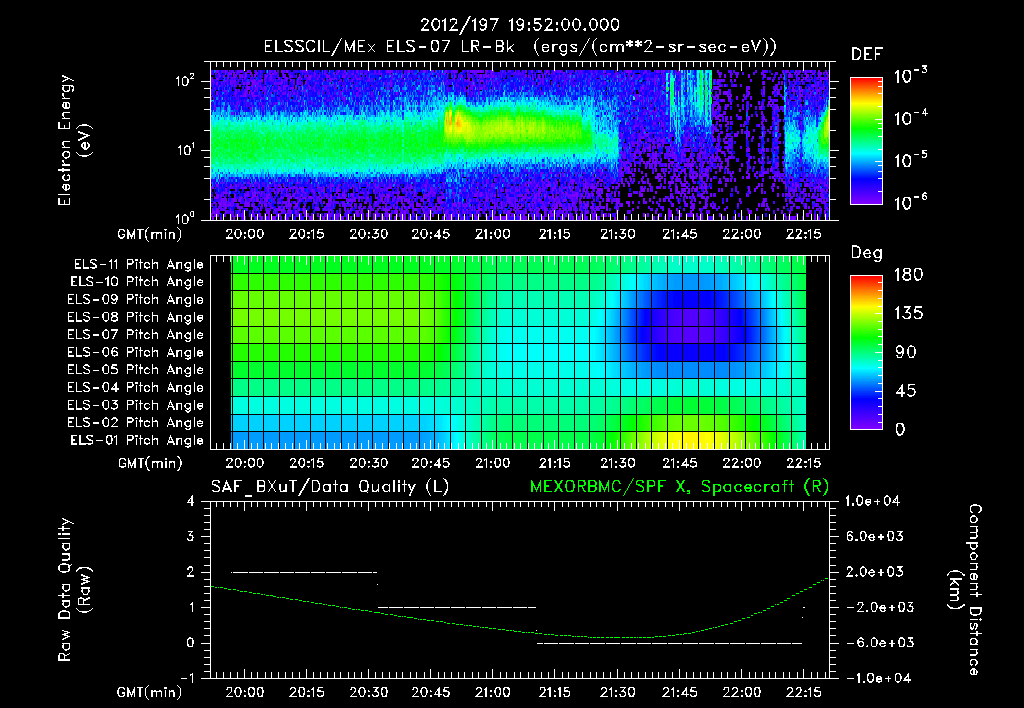The height and width of the screenshot is (708, 1024).
Task: Click the 2.0e+03 distance axis value
Action: tap(874, 572)
